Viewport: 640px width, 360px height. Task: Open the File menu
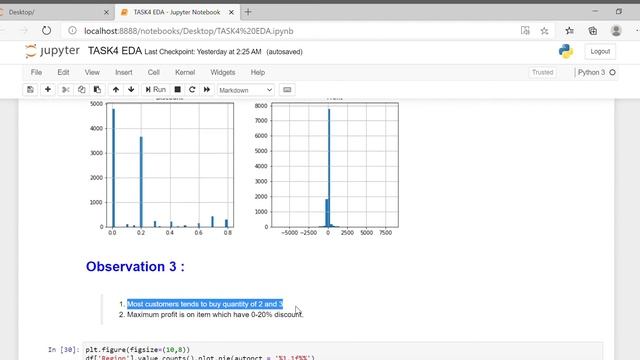click(36, 72)
